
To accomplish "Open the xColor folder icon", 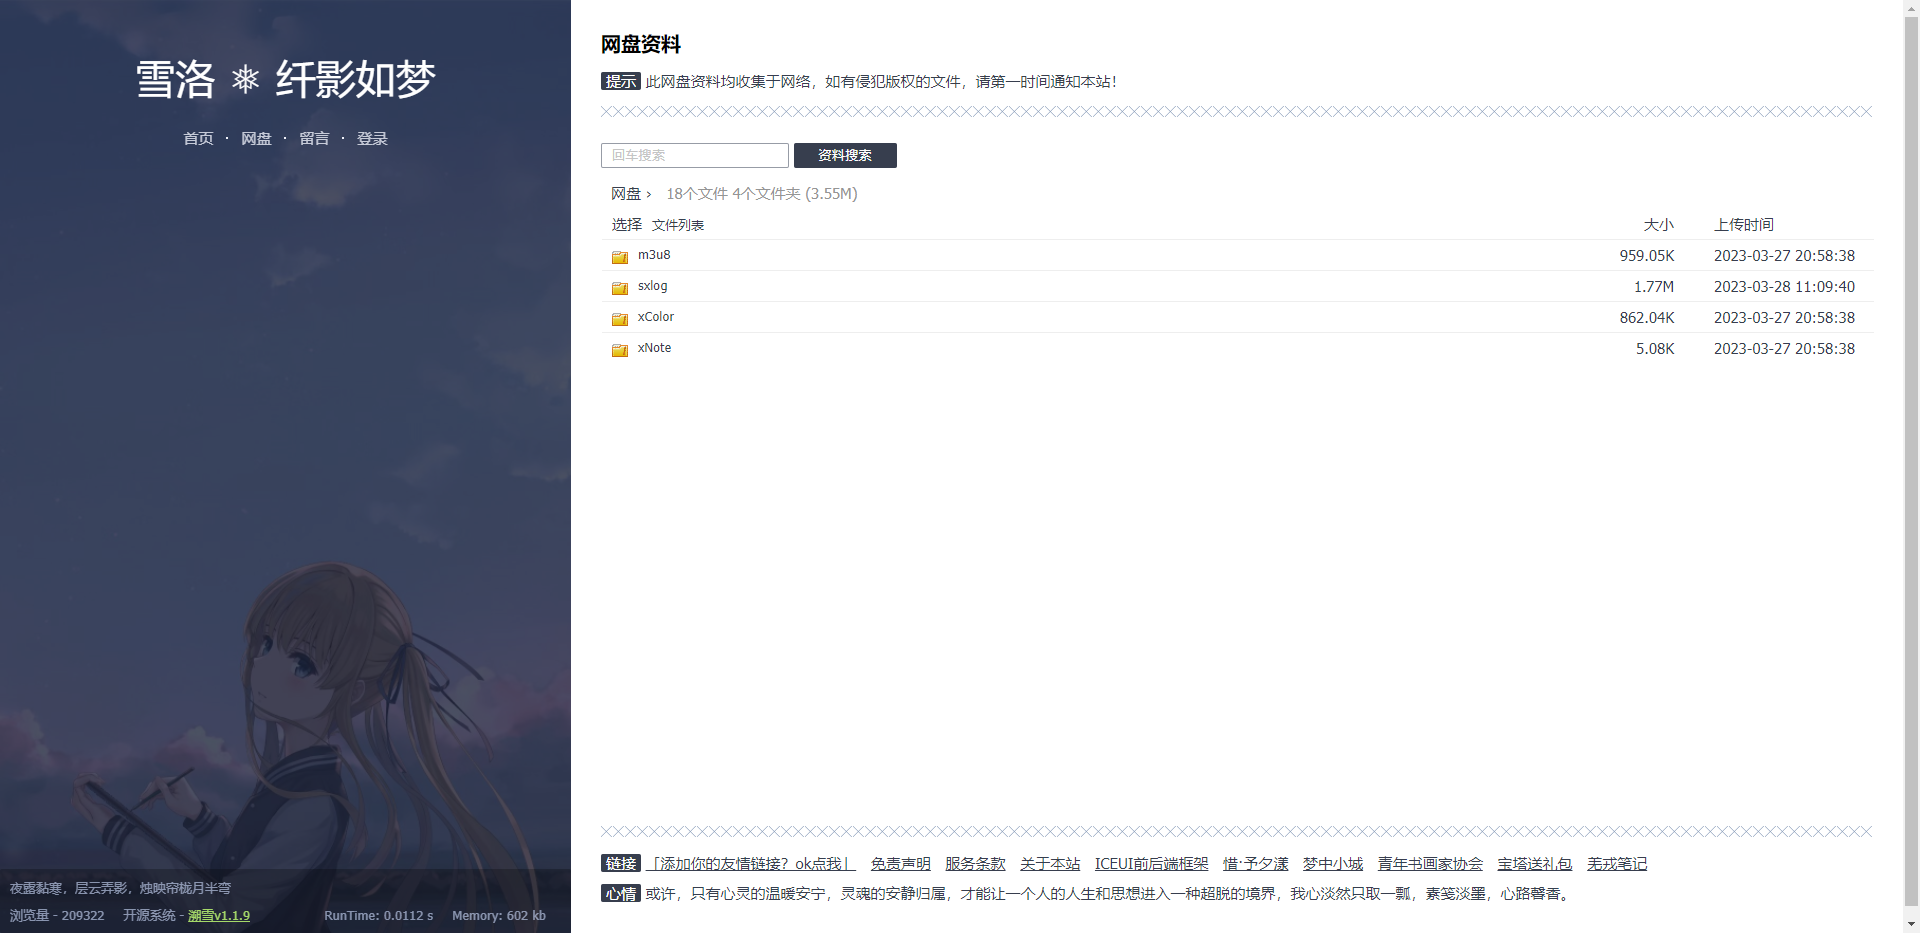I will click(x=620, y=319).
